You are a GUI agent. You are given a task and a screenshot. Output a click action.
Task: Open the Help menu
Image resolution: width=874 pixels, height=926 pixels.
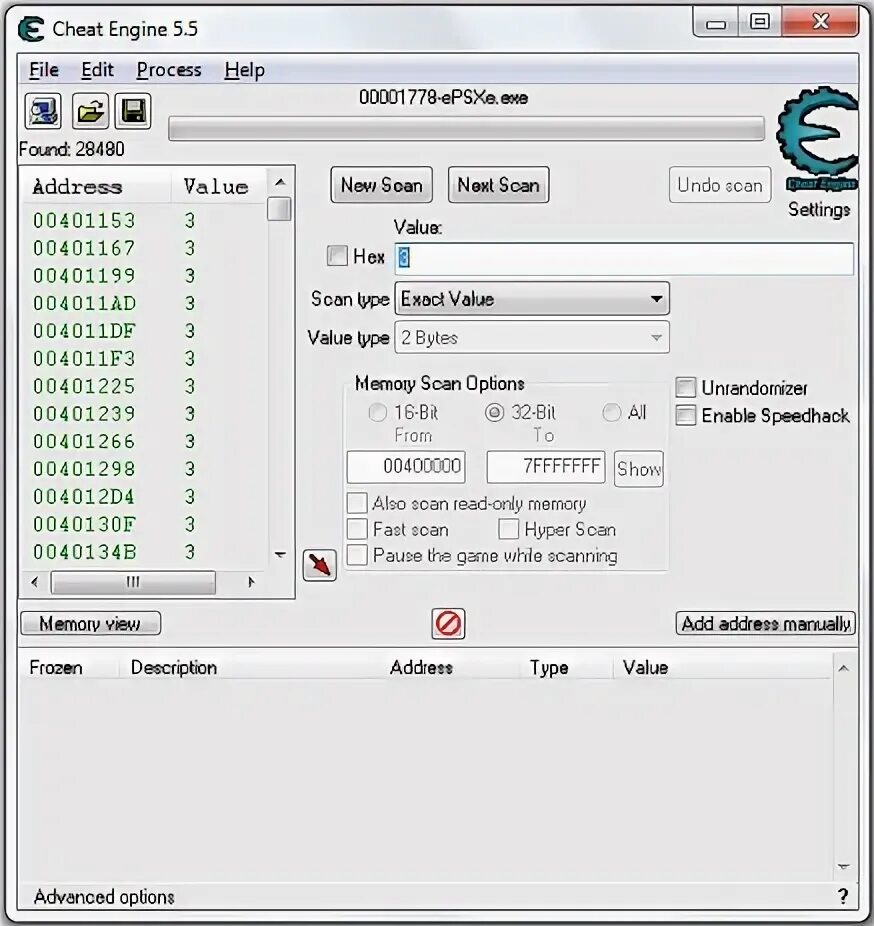244,70
